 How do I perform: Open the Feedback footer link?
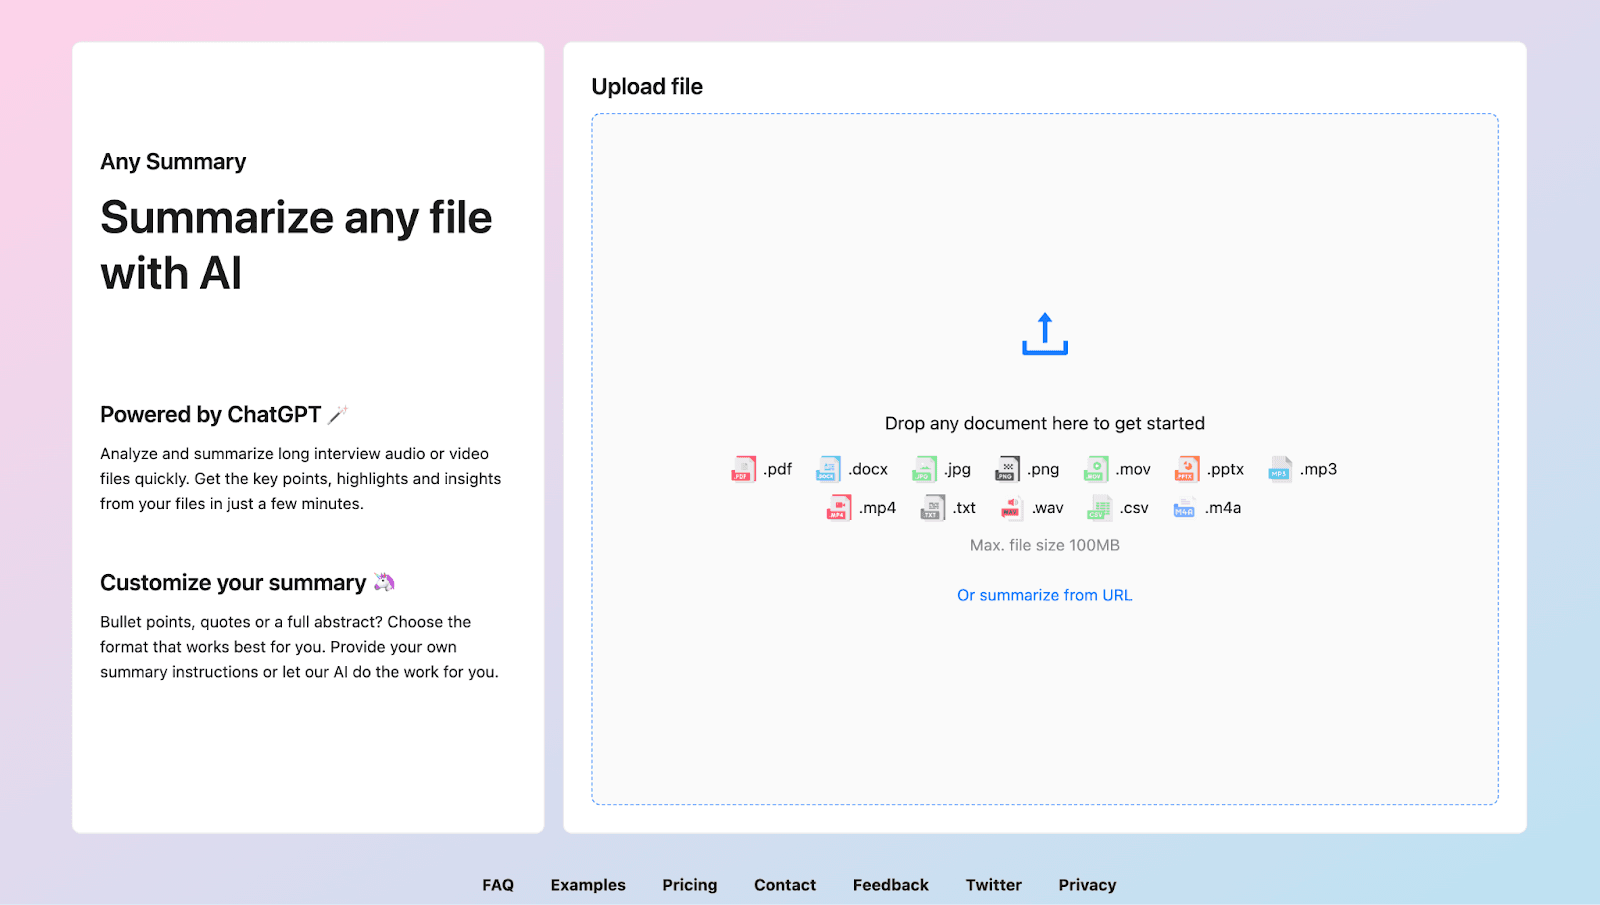click(890, 885)
